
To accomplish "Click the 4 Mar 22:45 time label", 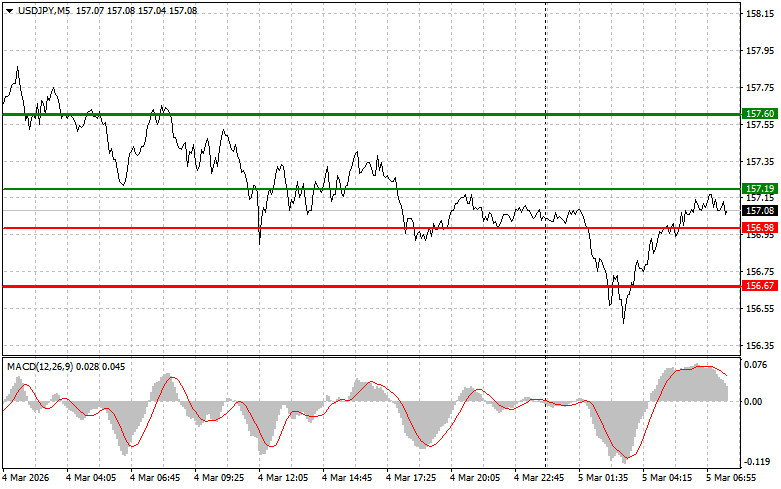I will point(539,478).
